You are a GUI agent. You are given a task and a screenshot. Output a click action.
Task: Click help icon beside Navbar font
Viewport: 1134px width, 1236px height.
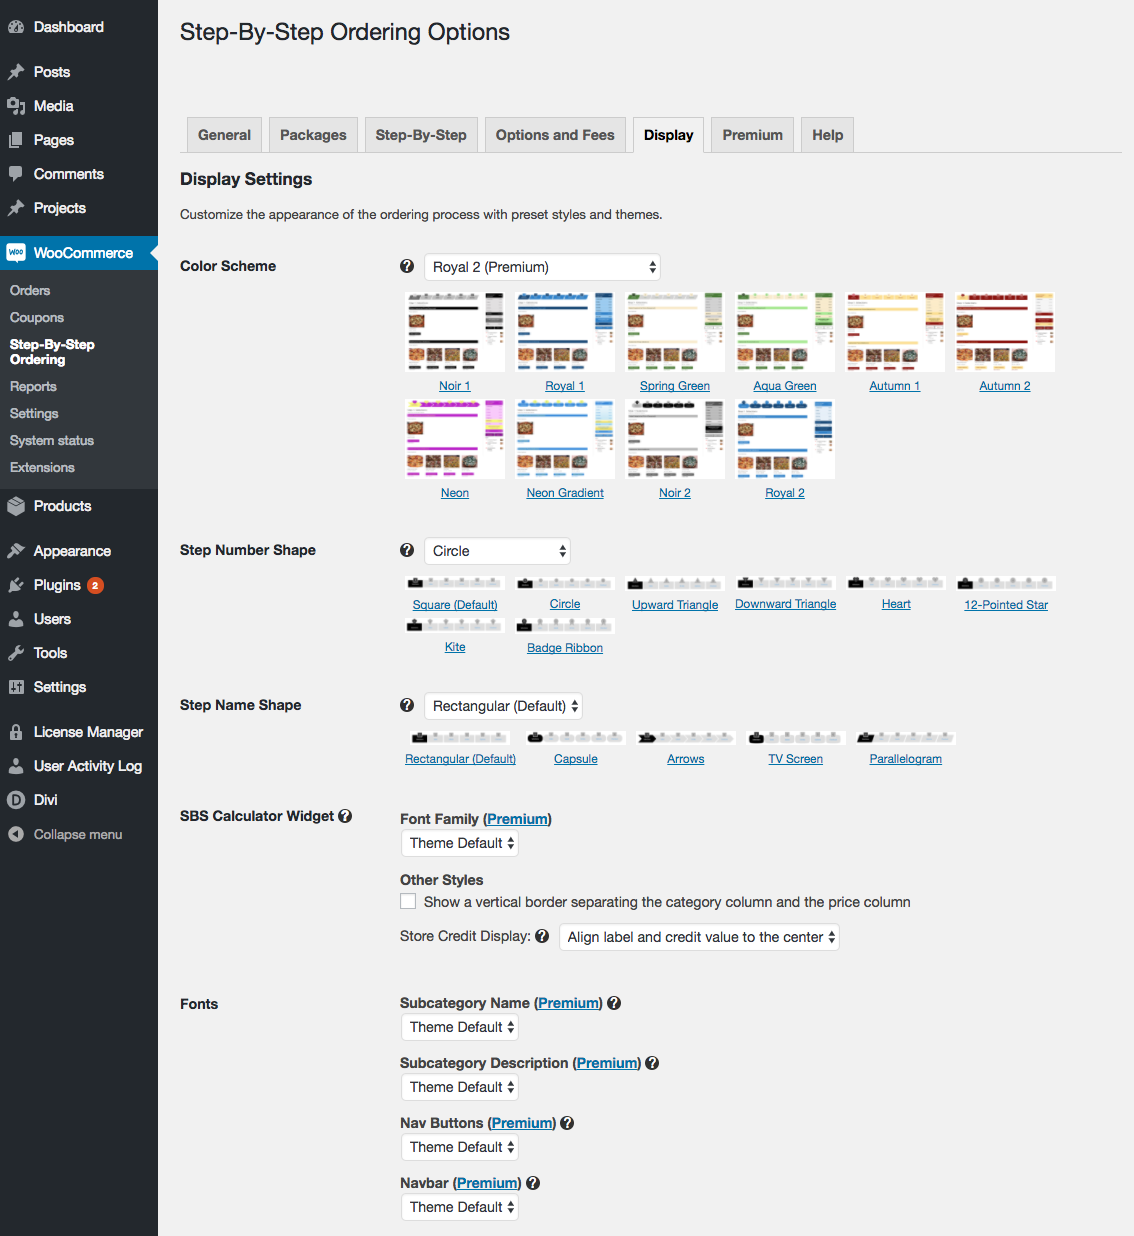point(533,1183)
